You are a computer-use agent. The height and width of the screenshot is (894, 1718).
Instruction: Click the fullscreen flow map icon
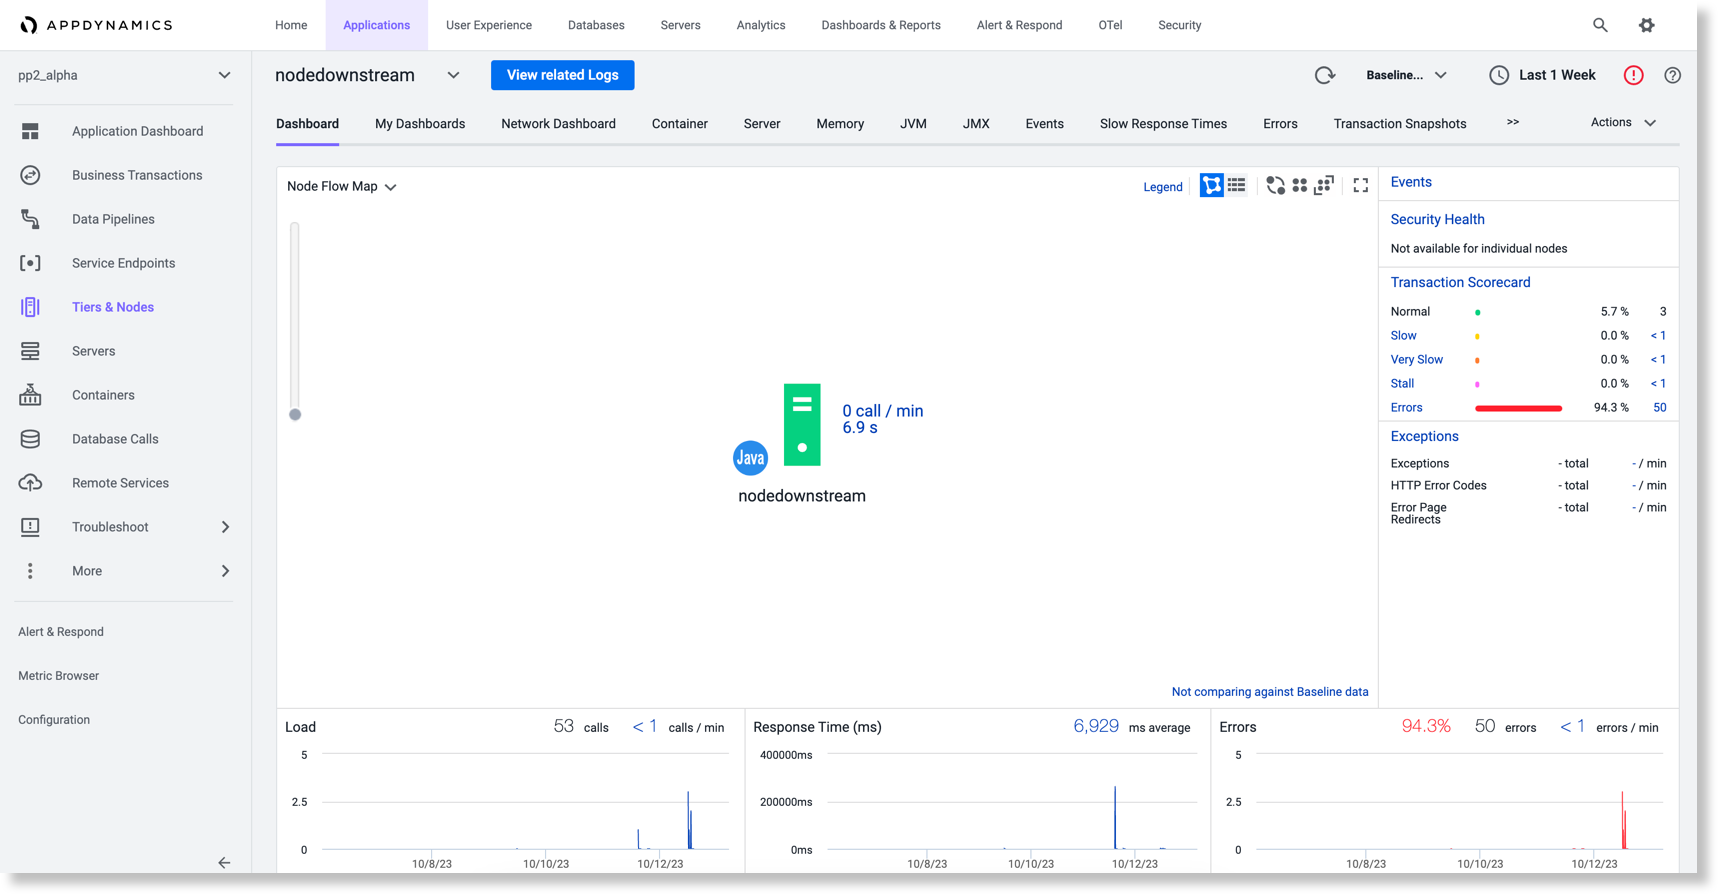pos(1360,185)
